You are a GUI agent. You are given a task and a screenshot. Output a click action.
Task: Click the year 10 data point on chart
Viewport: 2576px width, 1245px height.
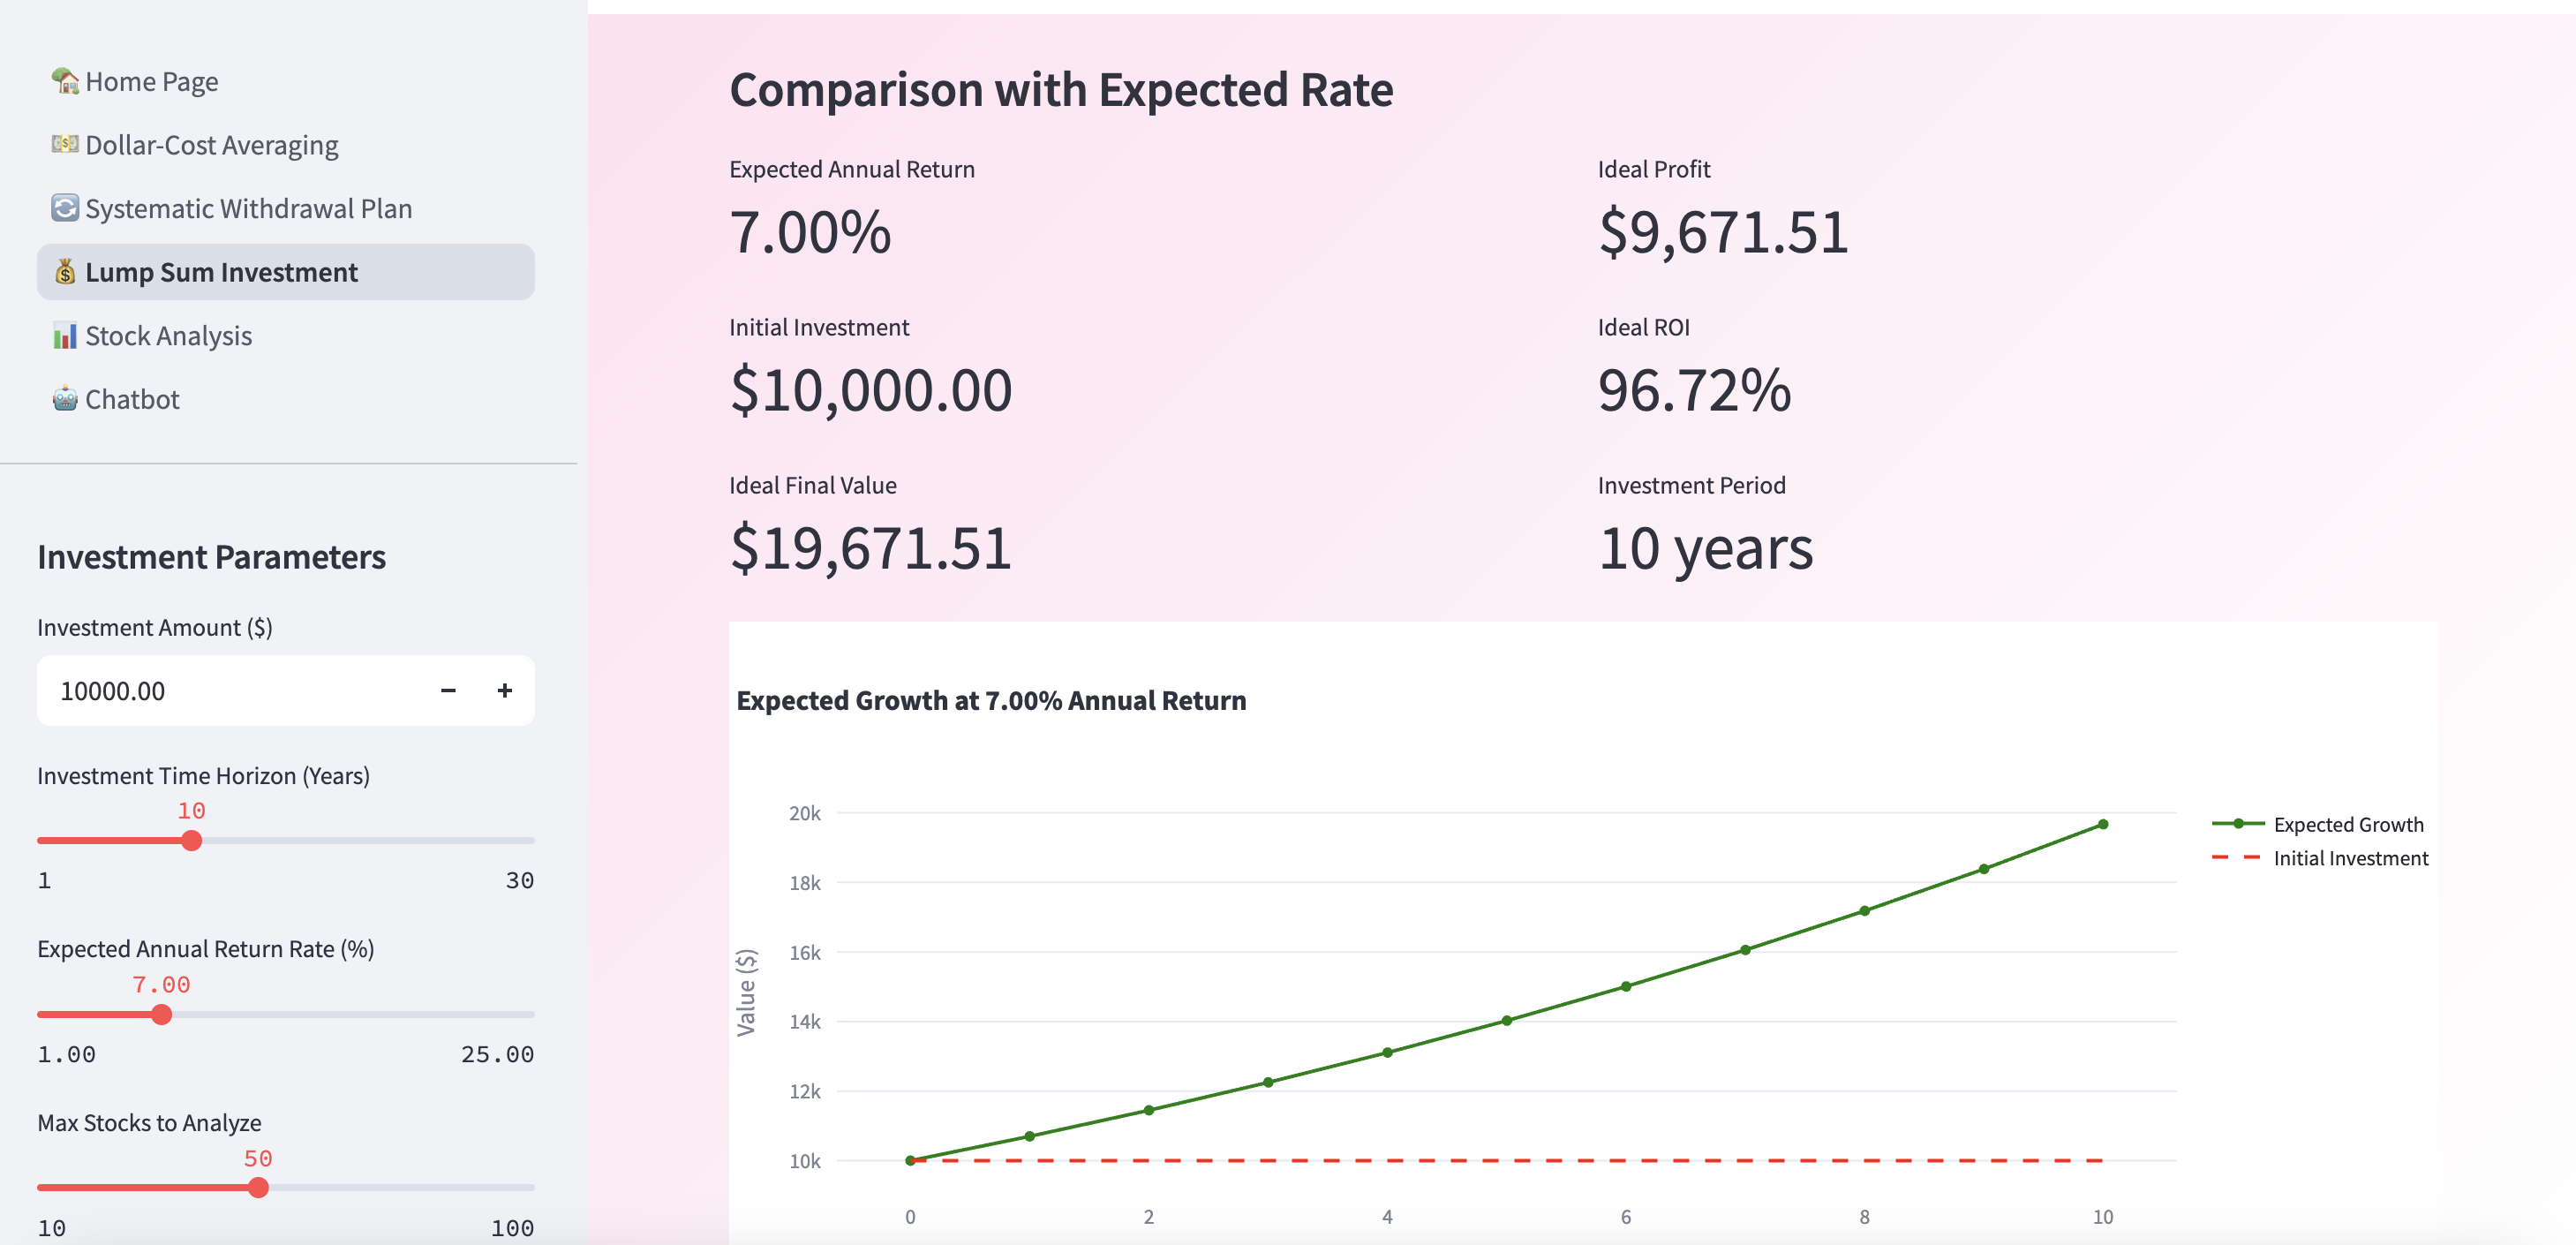[x=2103, y=825]
